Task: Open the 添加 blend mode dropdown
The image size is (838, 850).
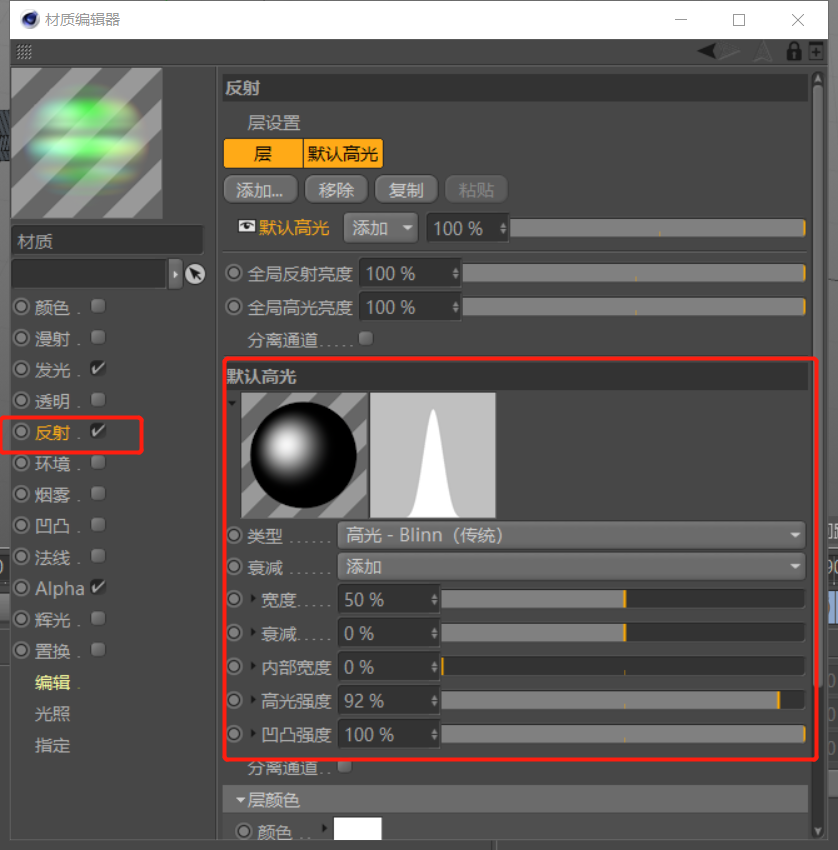Action: 381,228
